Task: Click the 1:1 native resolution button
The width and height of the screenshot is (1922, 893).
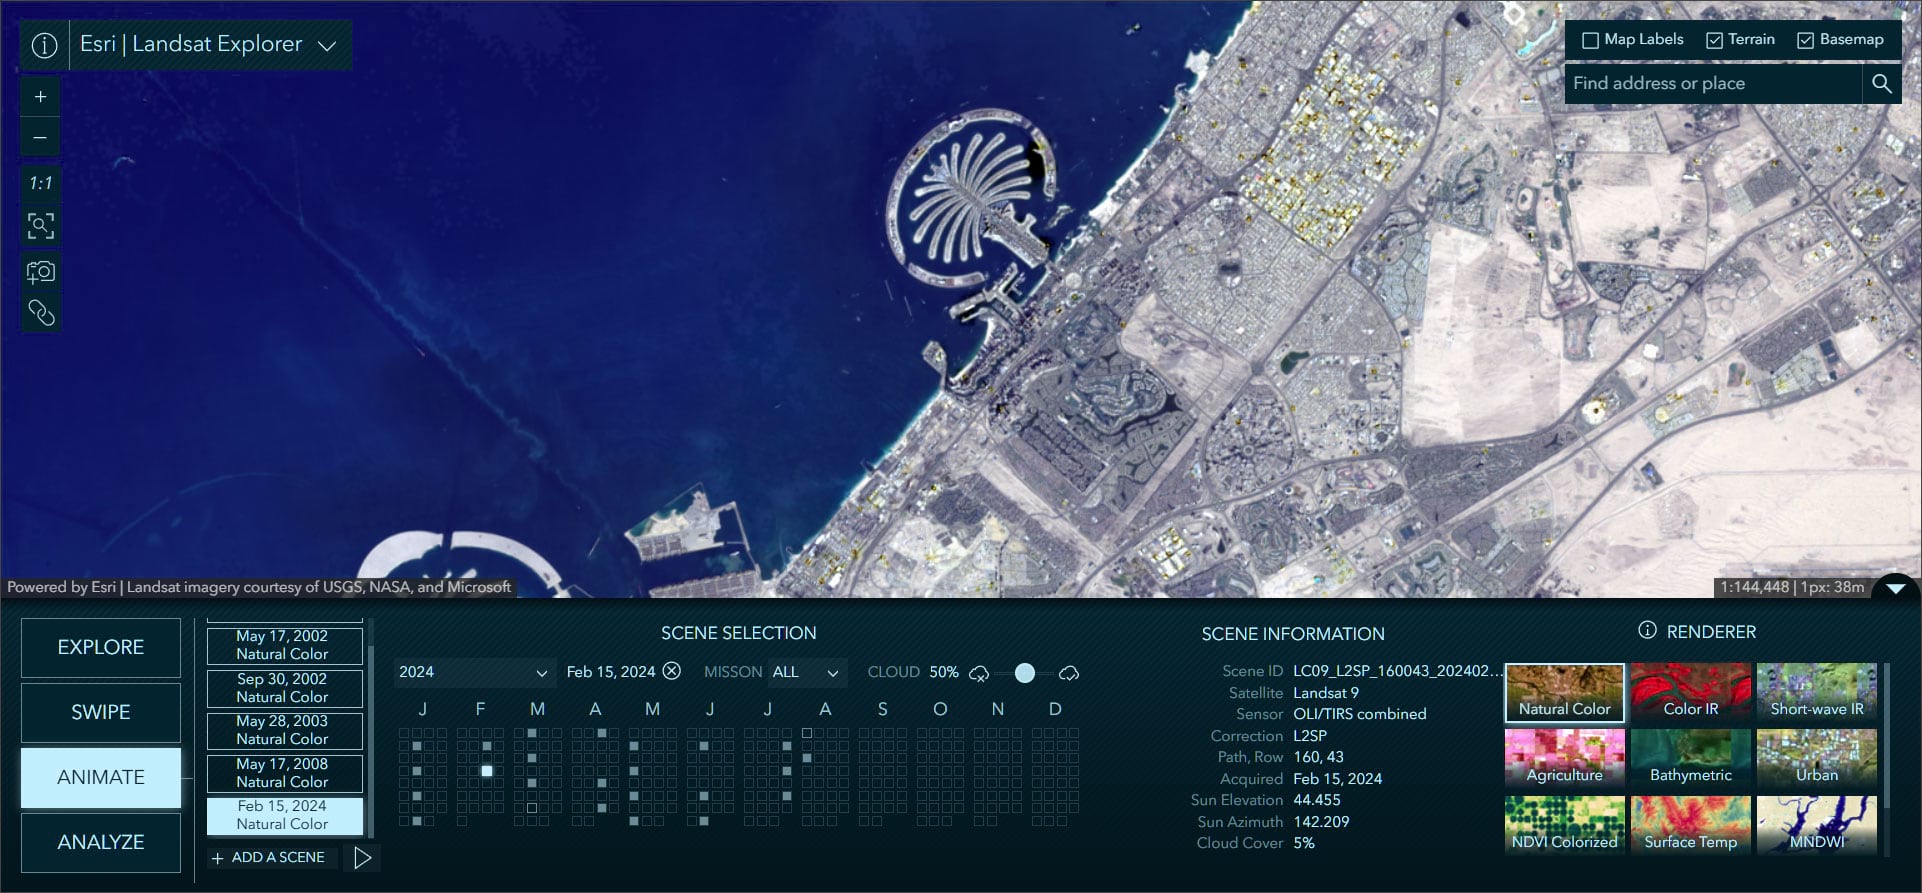Action: (x=40, y=183)
